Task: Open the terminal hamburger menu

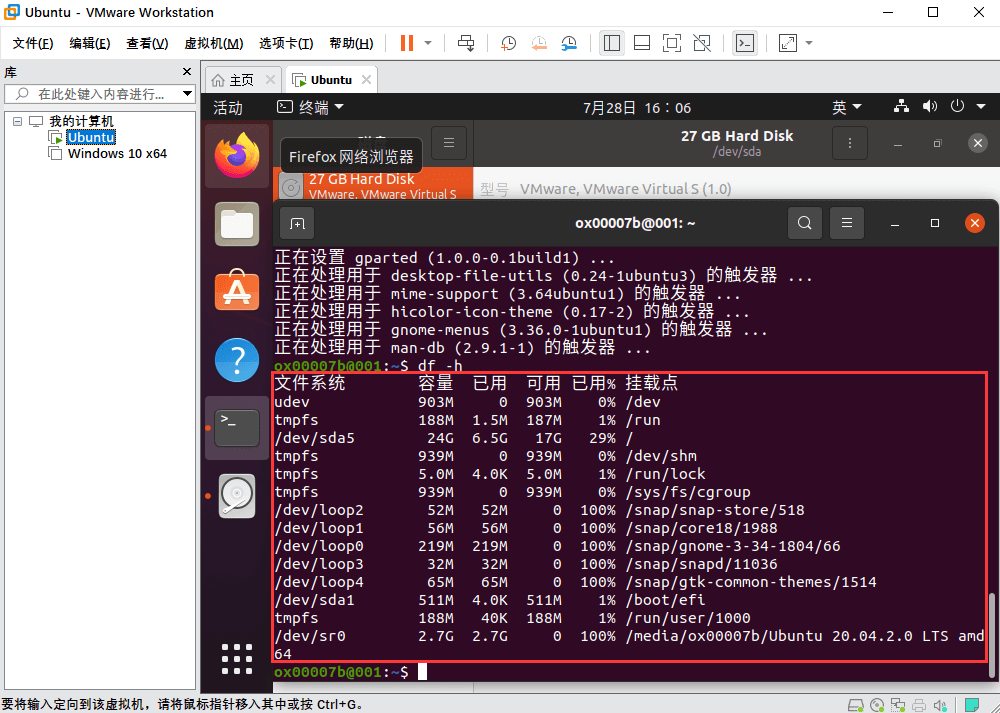Action: (x=847, y=224)
